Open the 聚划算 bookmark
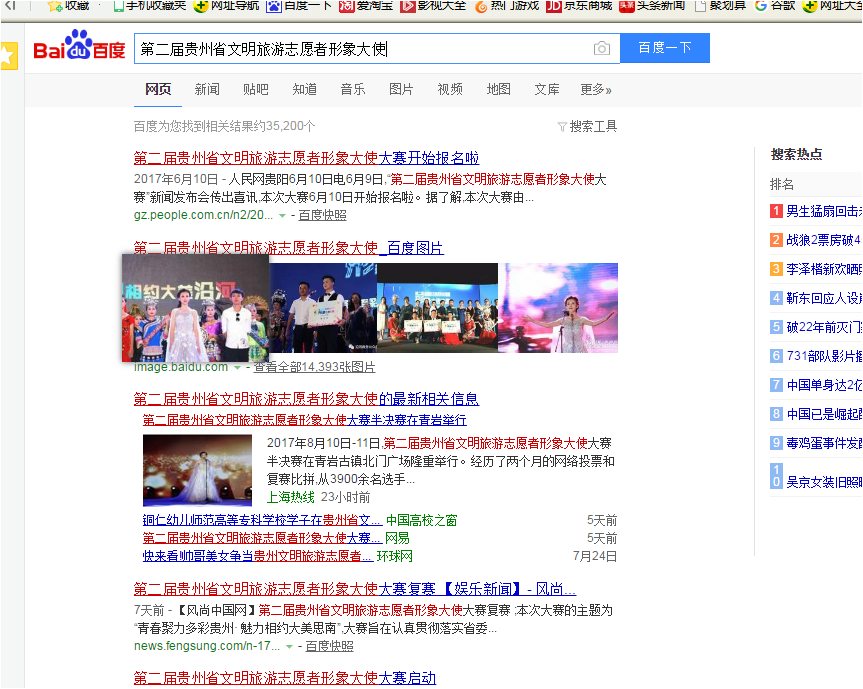Screen dimensions: 863x689 pyautogui.click(x=720, y=6)
